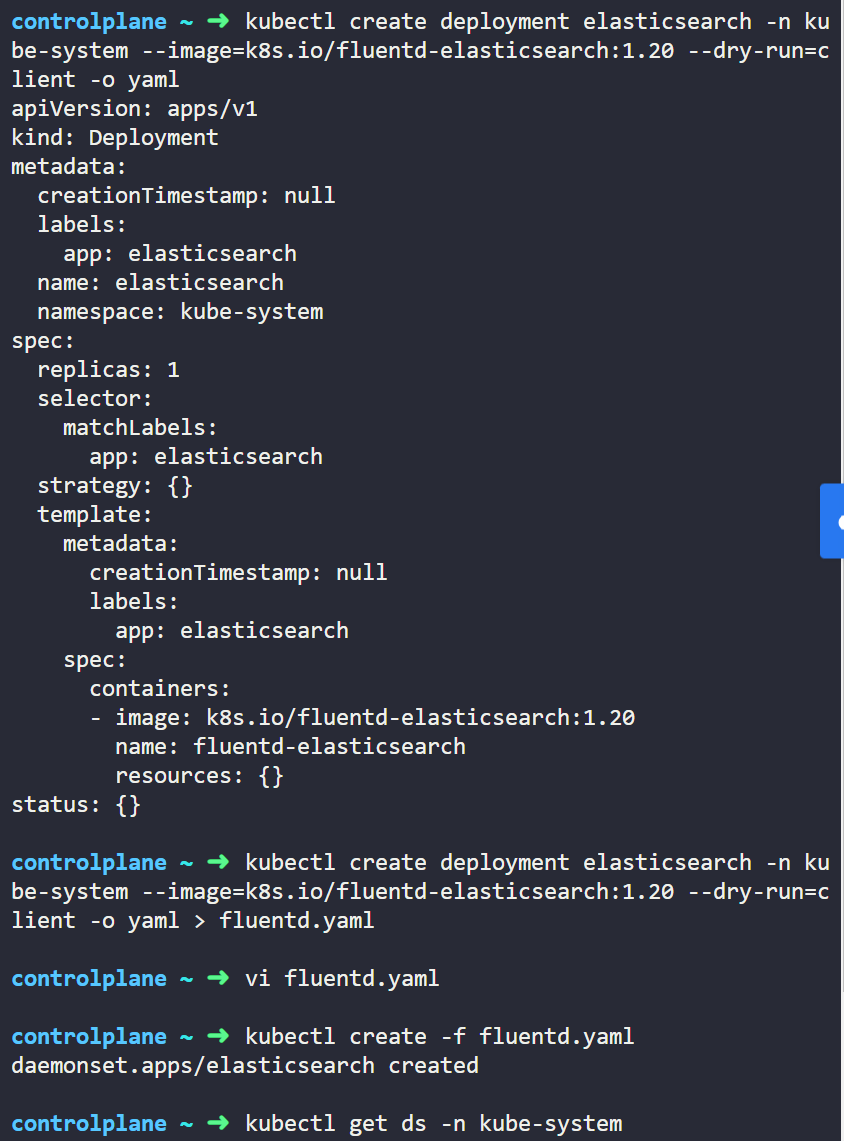This screenshot has height=1141, width=844.
Task: Click 'image: k8s.io/fluentd-elasticsearch:1.20' line
Action: 375,717
